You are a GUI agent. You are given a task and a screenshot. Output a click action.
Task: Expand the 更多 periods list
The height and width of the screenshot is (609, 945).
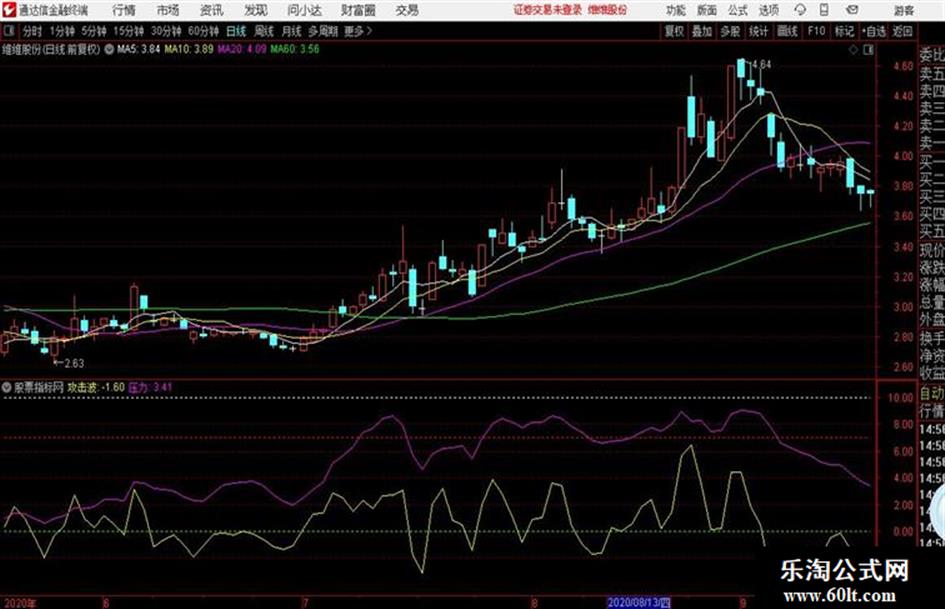click(359, 31)
